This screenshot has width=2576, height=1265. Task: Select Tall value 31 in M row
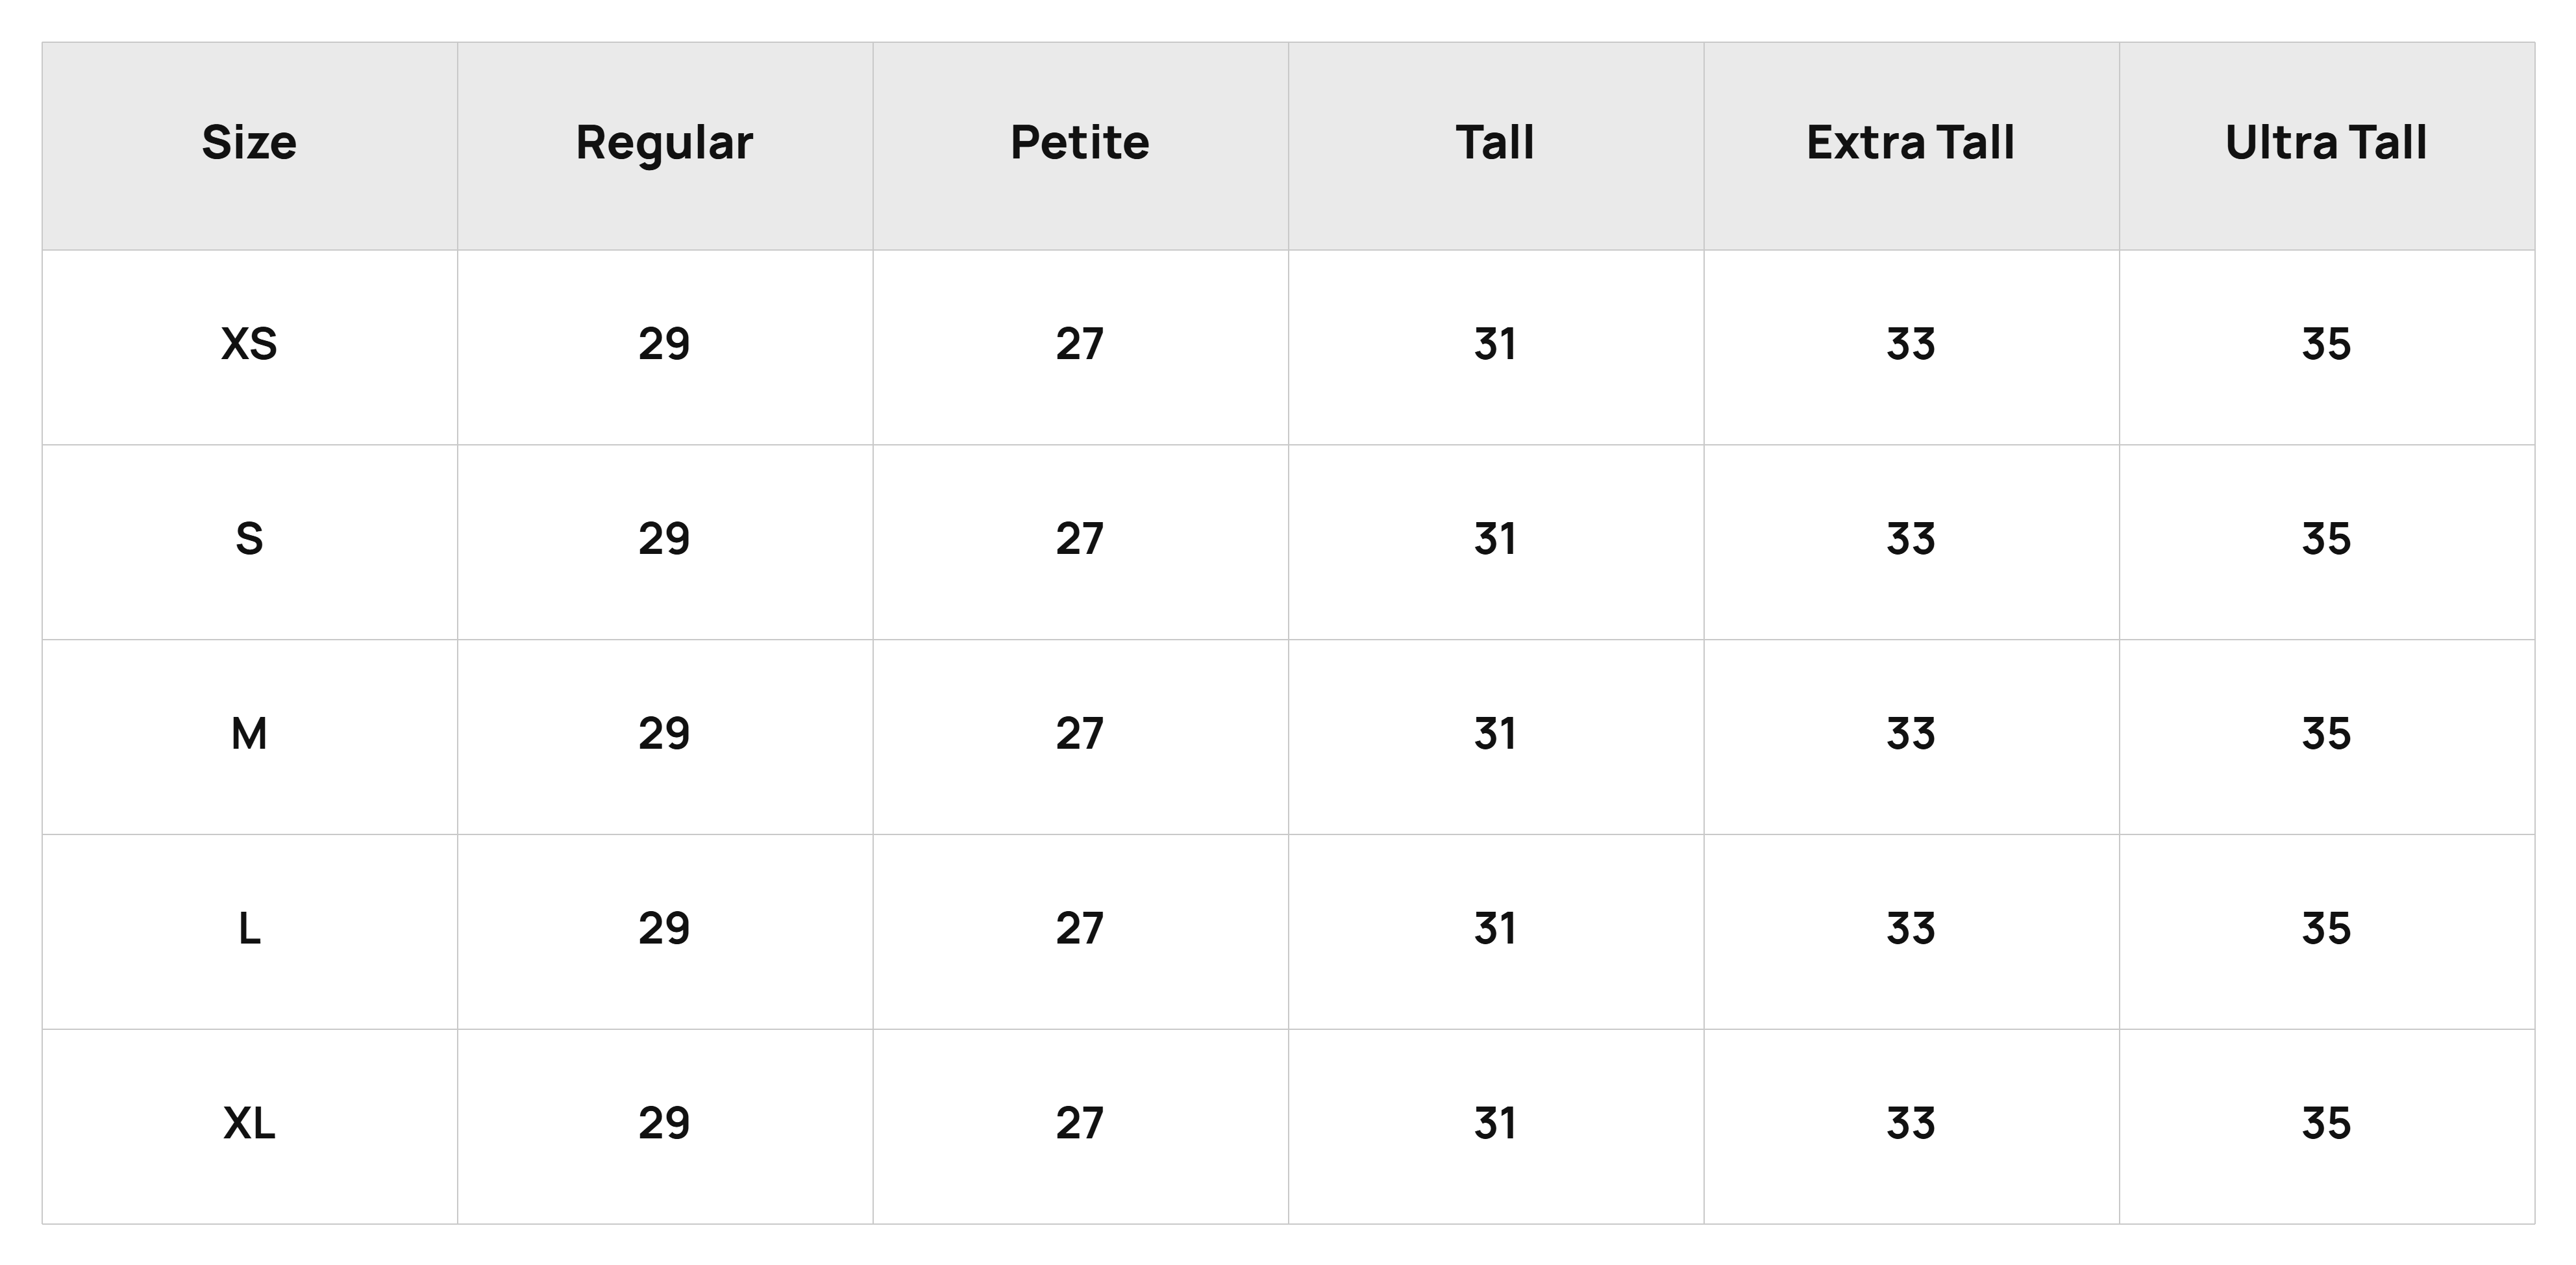pyautogui.click(x=1495, y=735)
